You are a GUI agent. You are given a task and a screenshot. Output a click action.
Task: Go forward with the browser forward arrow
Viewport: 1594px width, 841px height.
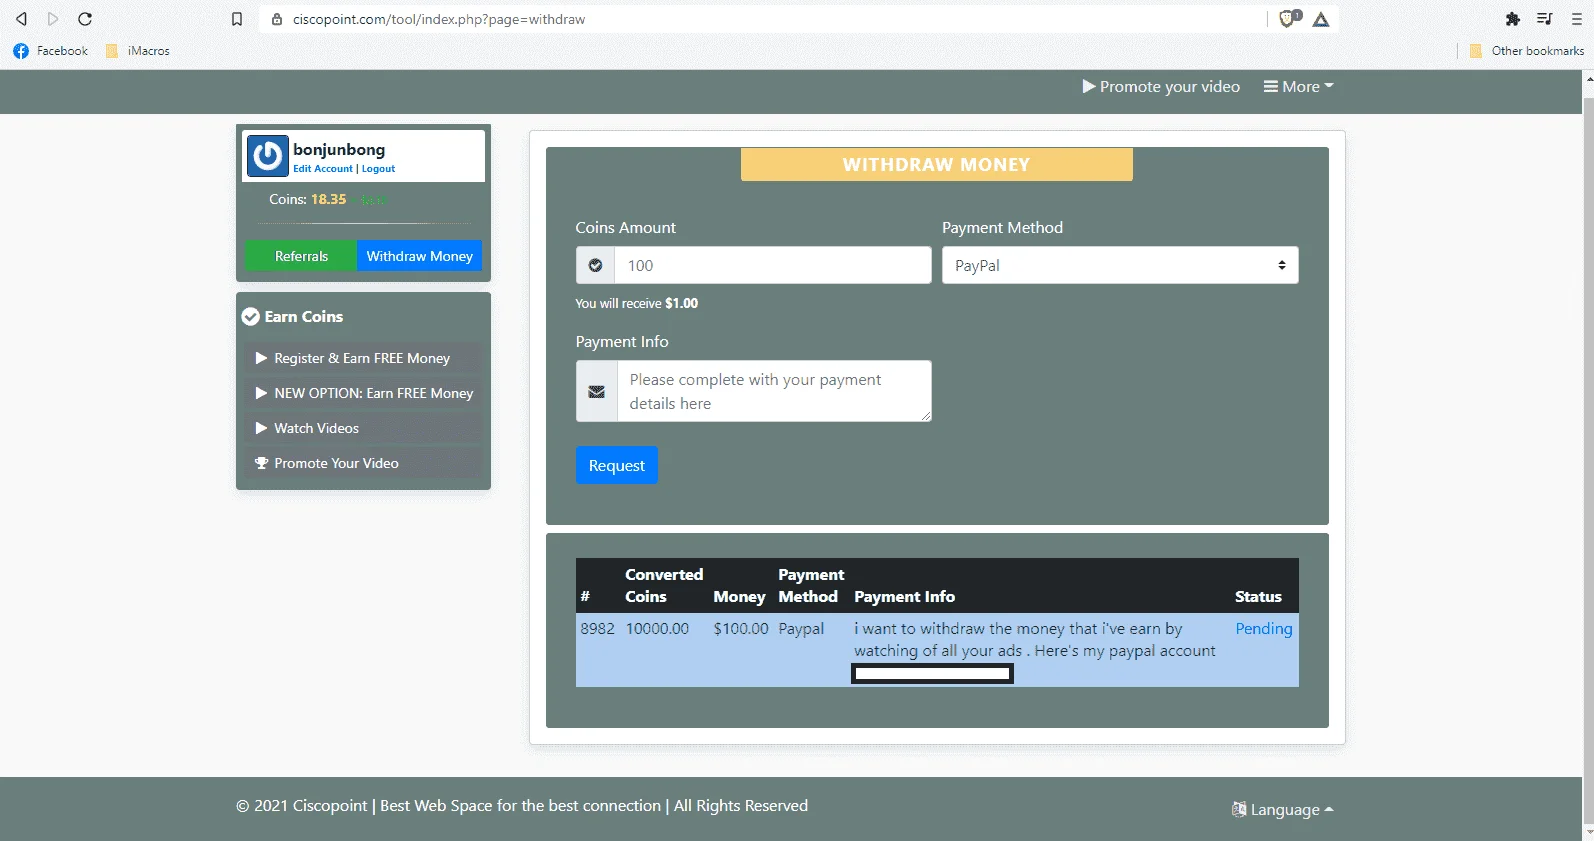click(53, 19)
